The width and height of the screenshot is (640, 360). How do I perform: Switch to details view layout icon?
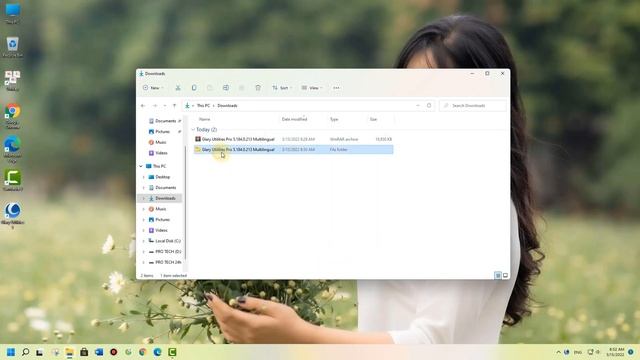498,276
